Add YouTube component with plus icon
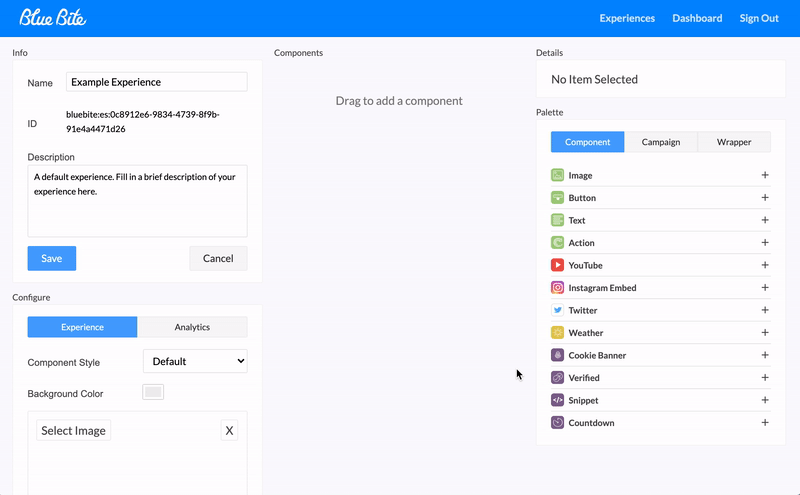The width and height of the screenshot is (800, 495). (x=765, y=265)
